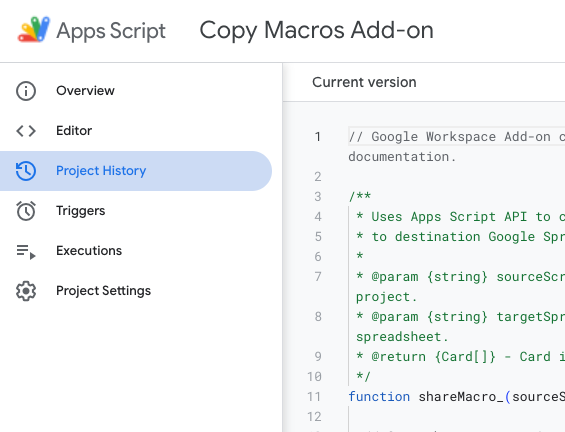Switch to the Editor page label

(74, 131)
